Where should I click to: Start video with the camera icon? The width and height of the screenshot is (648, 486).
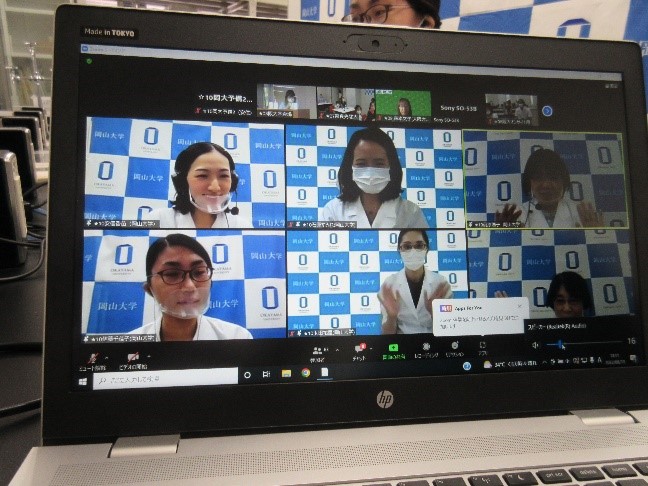(x=133, y=357)
